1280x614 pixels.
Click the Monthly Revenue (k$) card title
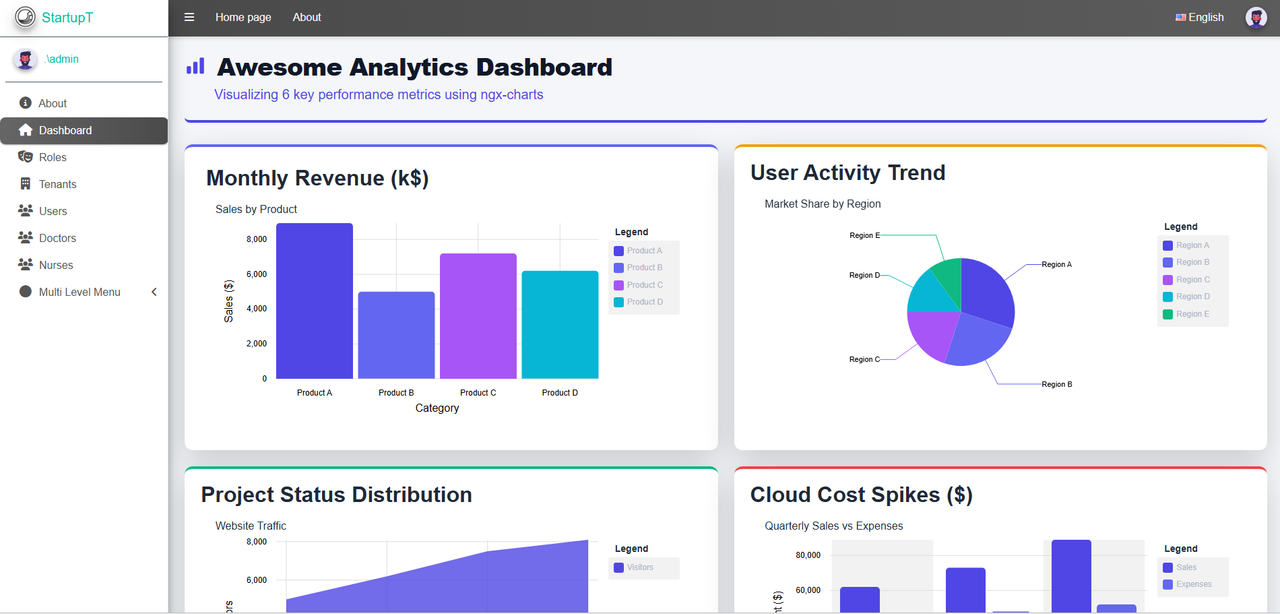tap(317, 178)
